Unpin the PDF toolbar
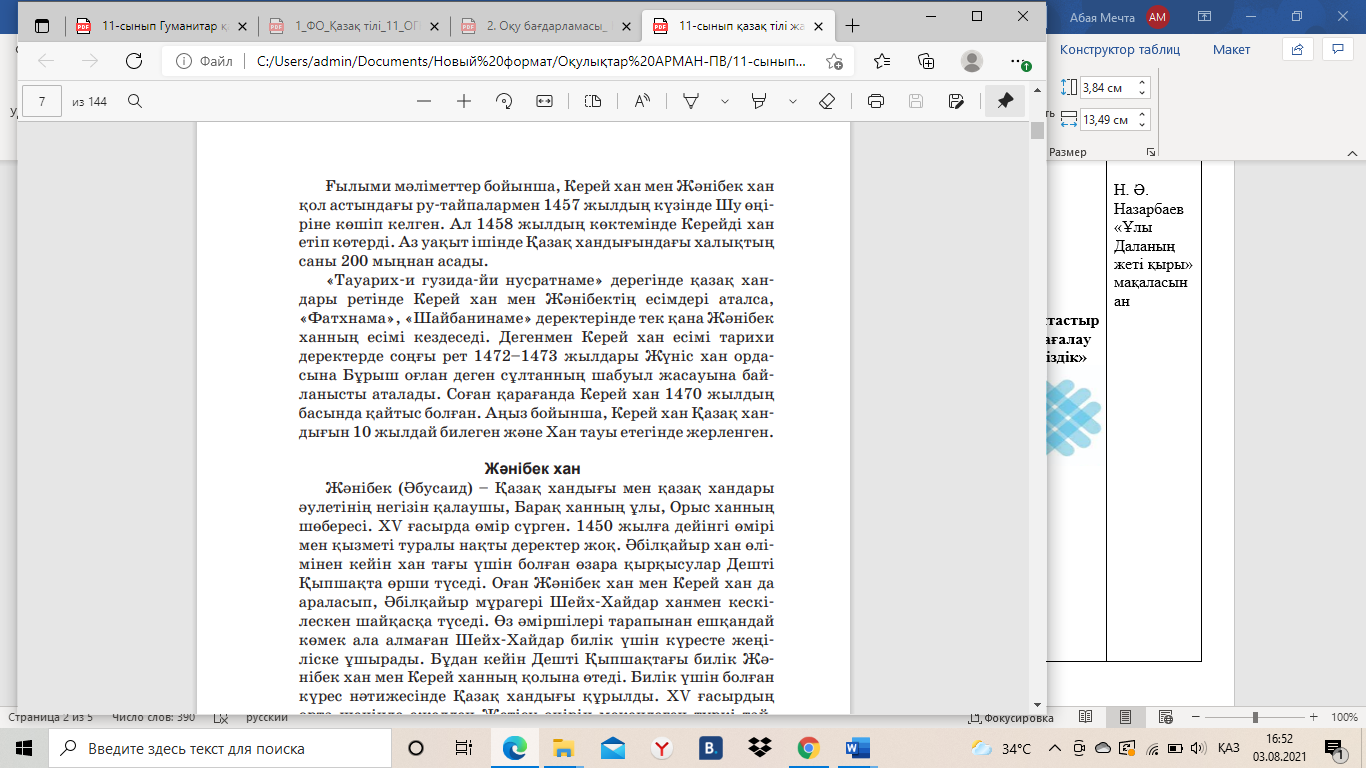Viewport: 1366px width, 768px height. [x=1005, y=101]
